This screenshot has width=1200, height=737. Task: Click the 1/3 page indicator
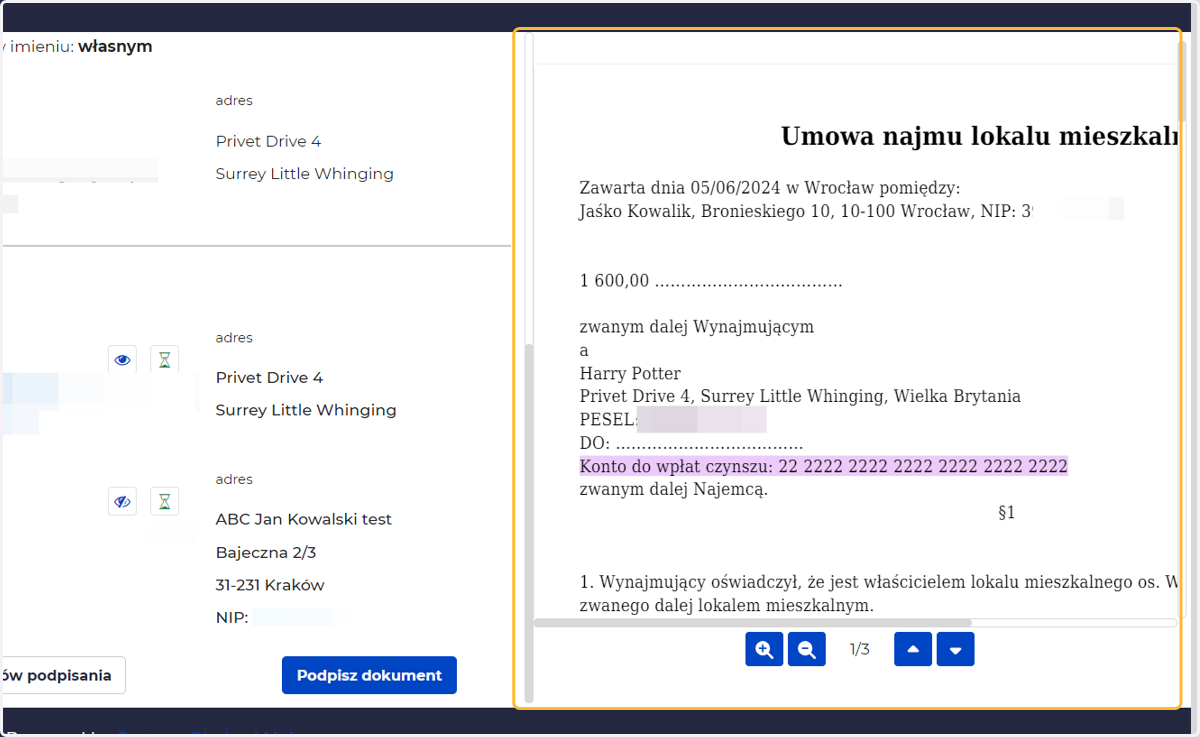click(860, 650)
